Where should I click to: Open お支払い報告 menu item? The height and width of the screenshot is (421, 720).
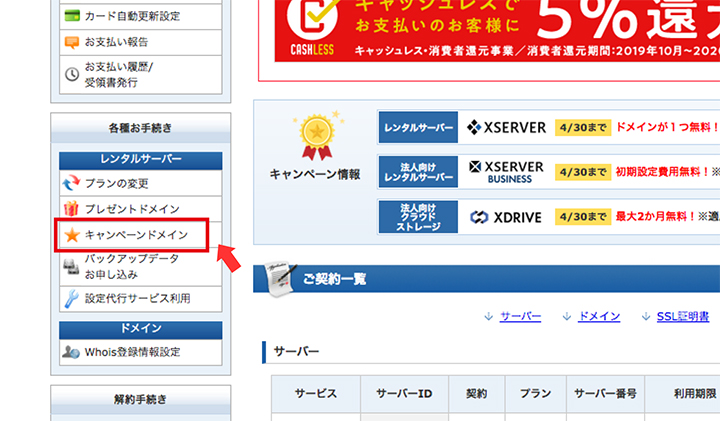pyautogui.click(x=141, y=42)
